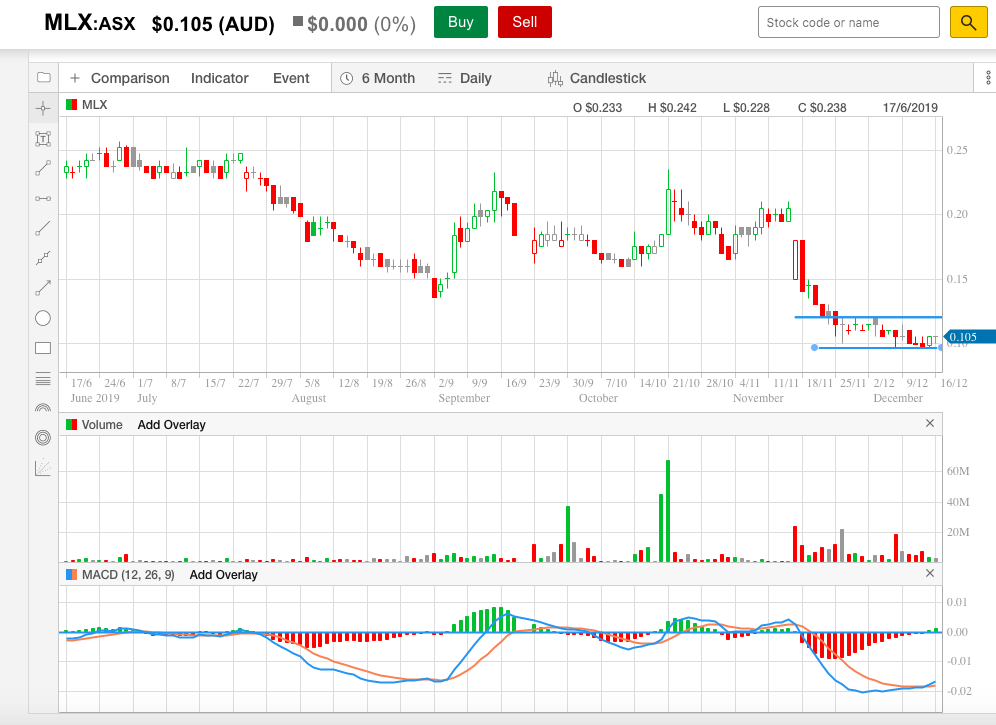Select the Fibonacci fan tool

[43, 468]
